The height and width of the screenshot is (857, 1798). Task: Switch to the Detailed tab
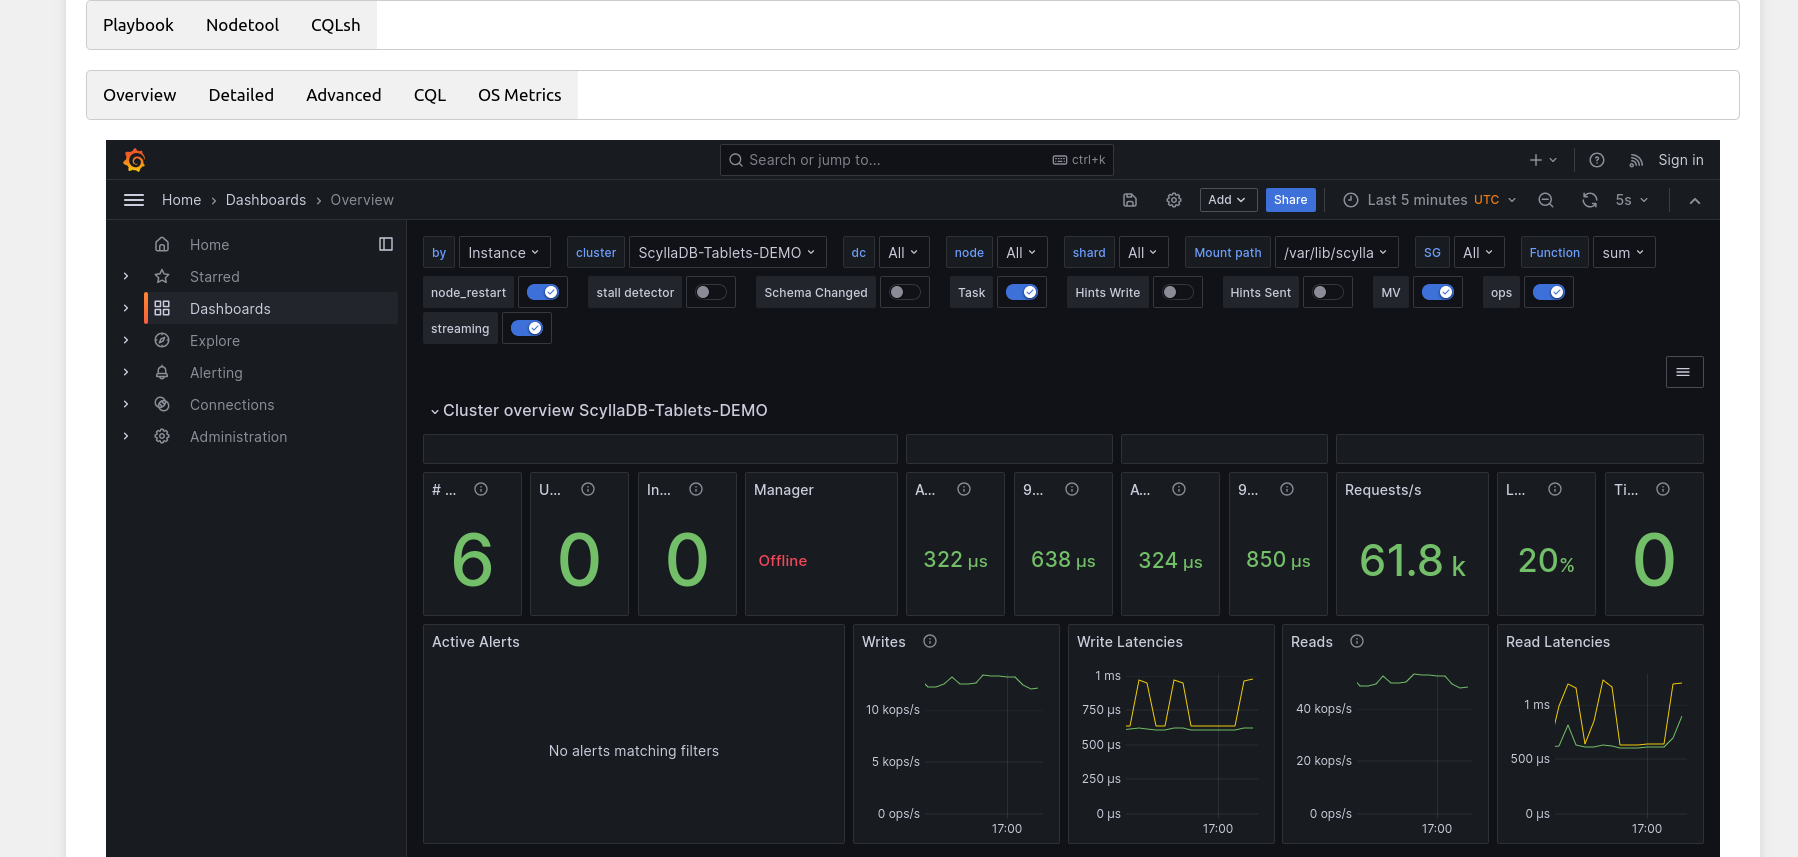point(241,95)
